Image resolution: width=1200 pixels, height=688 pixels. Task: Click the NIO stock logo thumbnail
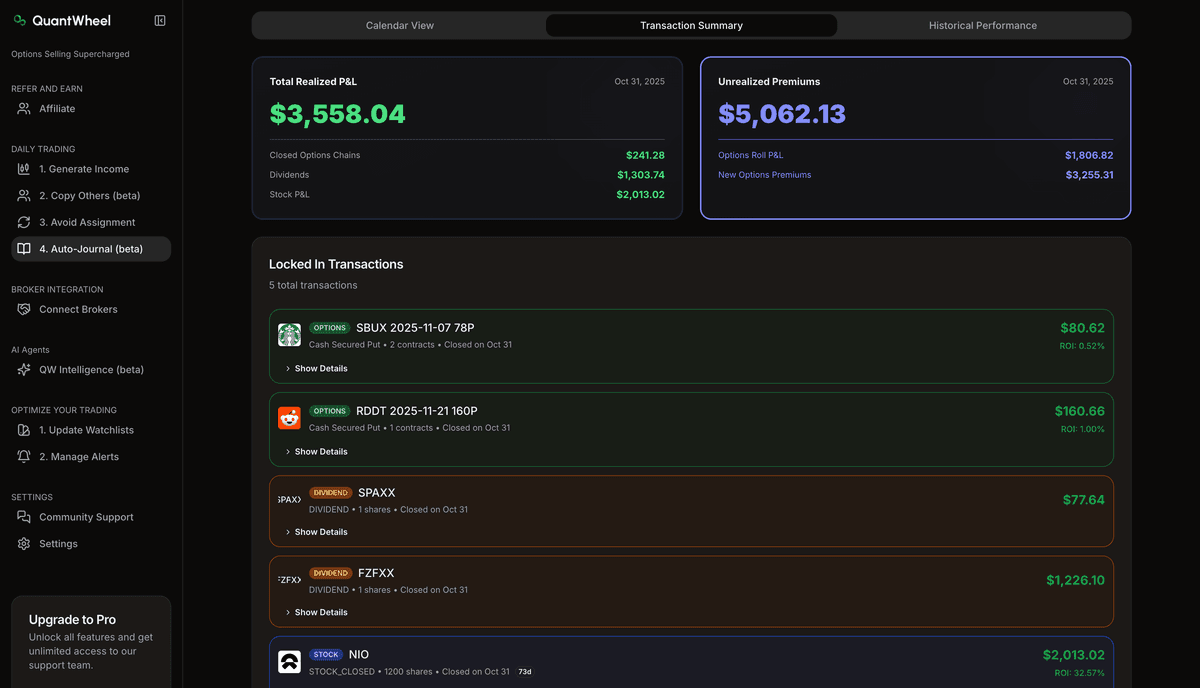[289, 661]
